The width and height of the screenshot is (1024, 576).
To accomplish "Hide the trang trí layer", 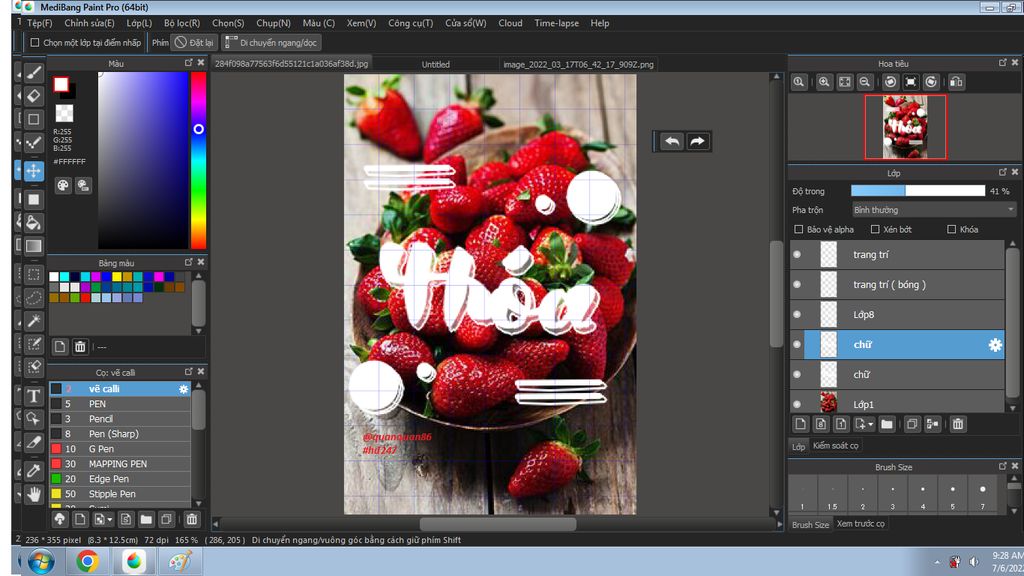I will (797, 255).
